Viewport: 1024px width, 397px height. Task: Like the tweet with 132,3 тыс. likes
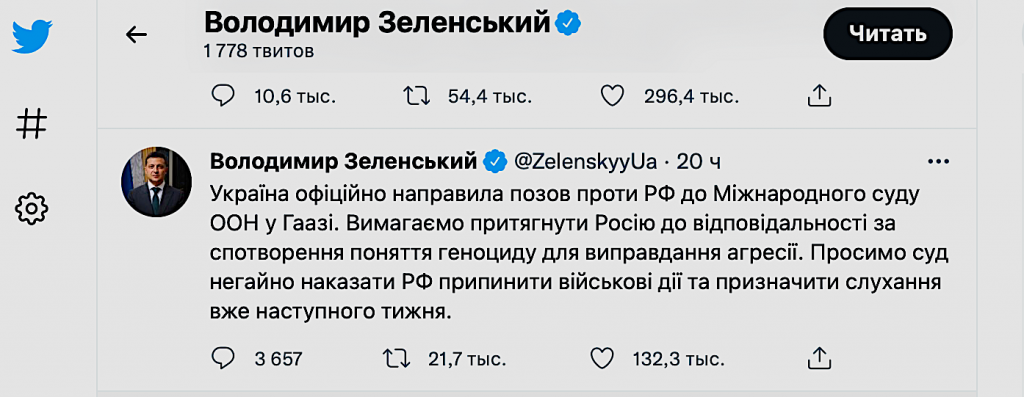coord(601,357)
